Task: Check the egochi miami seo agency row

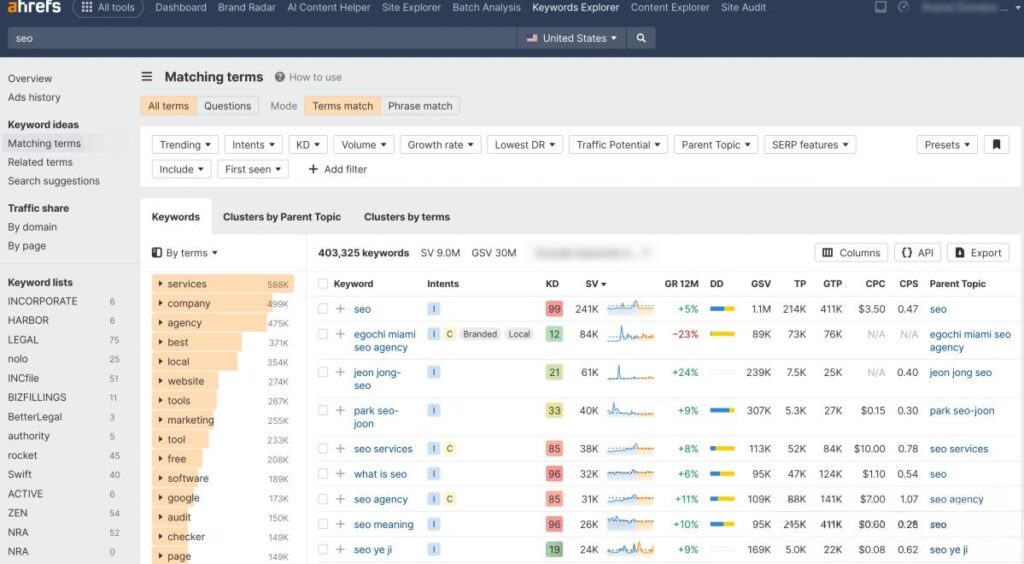Action: pyautogui.click(x=323, y=334)
